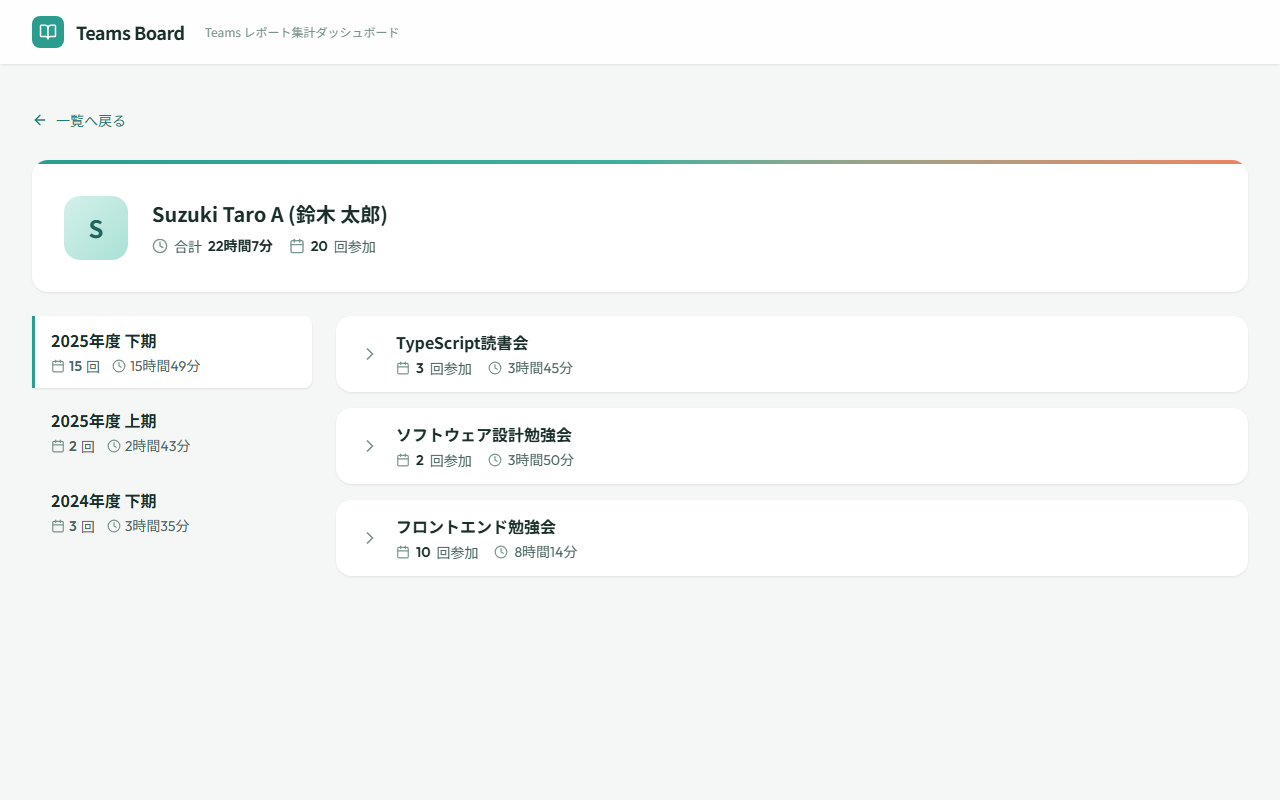Click calendar icon in TypeScript読書会 row
The height and width of the screenshot is (800, 1280).
pyautogui.click(x=403, y=368)
